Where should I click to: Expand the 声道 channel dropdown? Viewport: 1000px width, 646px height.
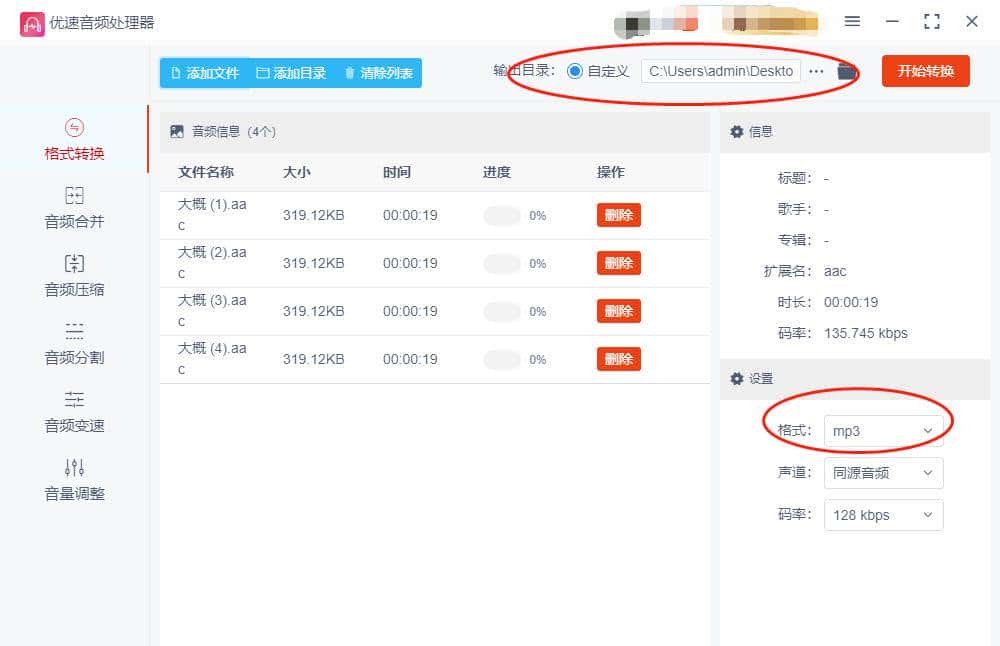tap(883, 473)
